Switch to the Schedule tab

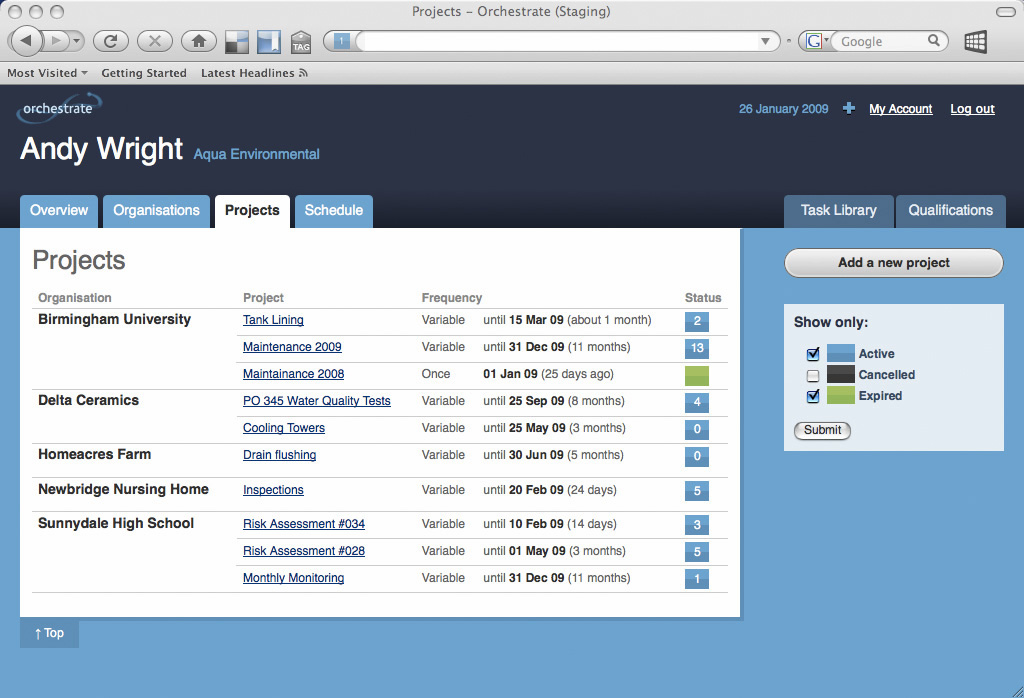coord(333,211)
